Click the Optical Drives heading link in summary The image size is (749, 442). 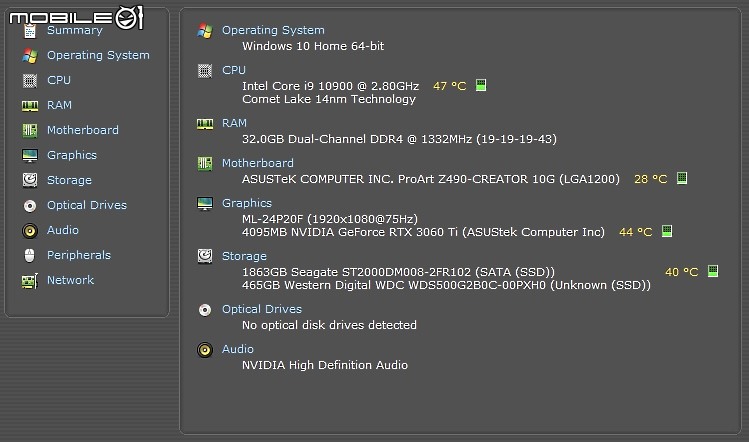262,309
